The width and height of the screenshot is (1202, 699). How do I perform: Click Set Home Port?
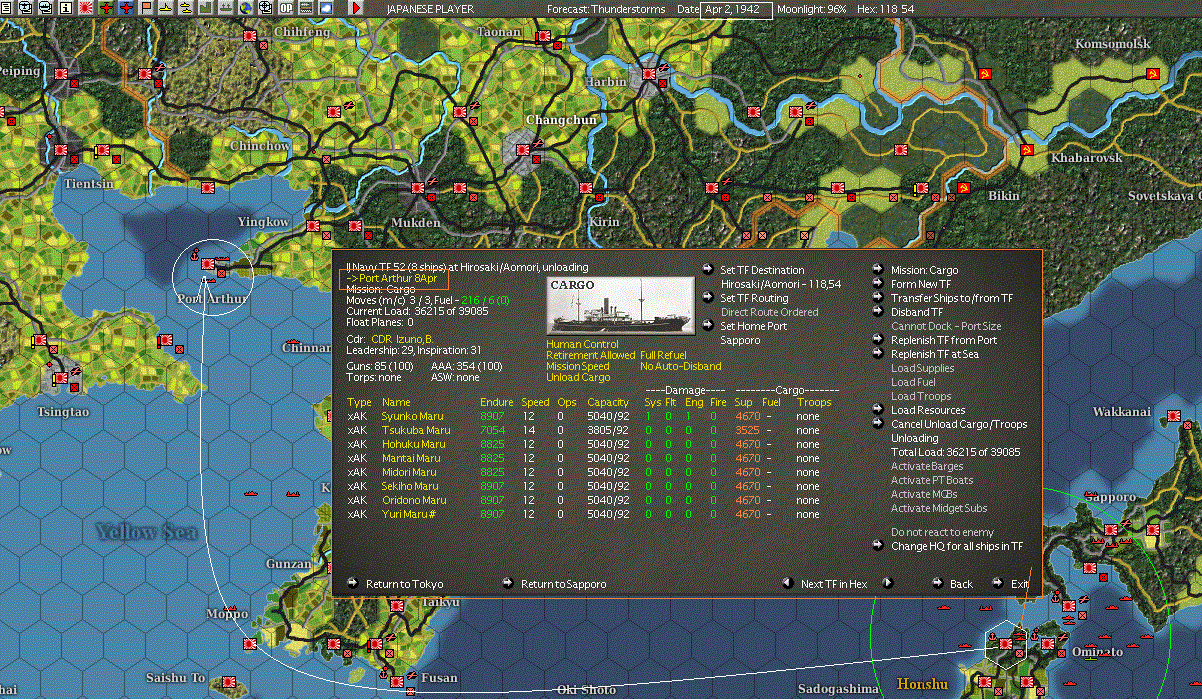(753, 326)
